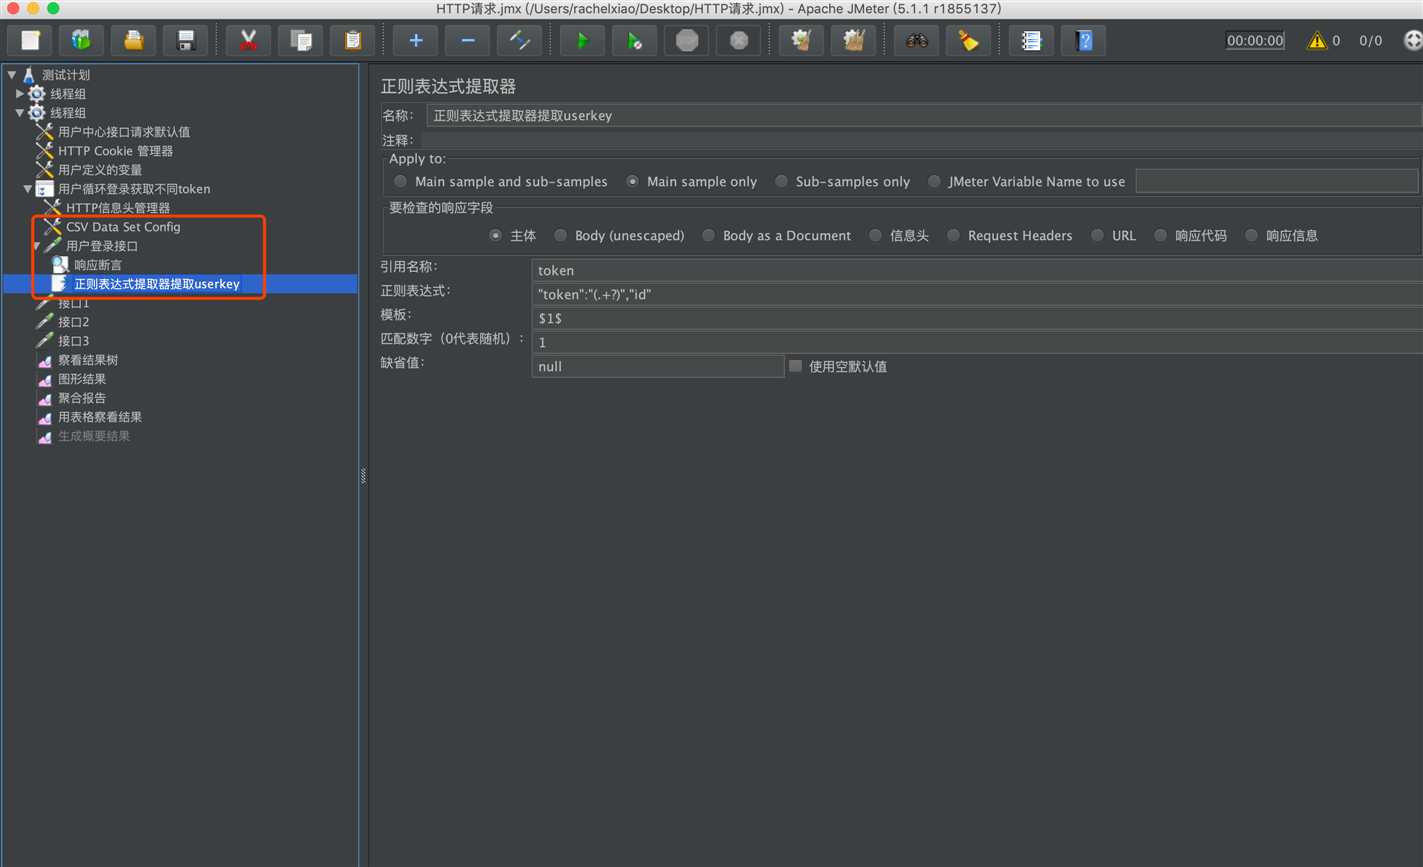Click Start no pauses icon

coord(634,40)
